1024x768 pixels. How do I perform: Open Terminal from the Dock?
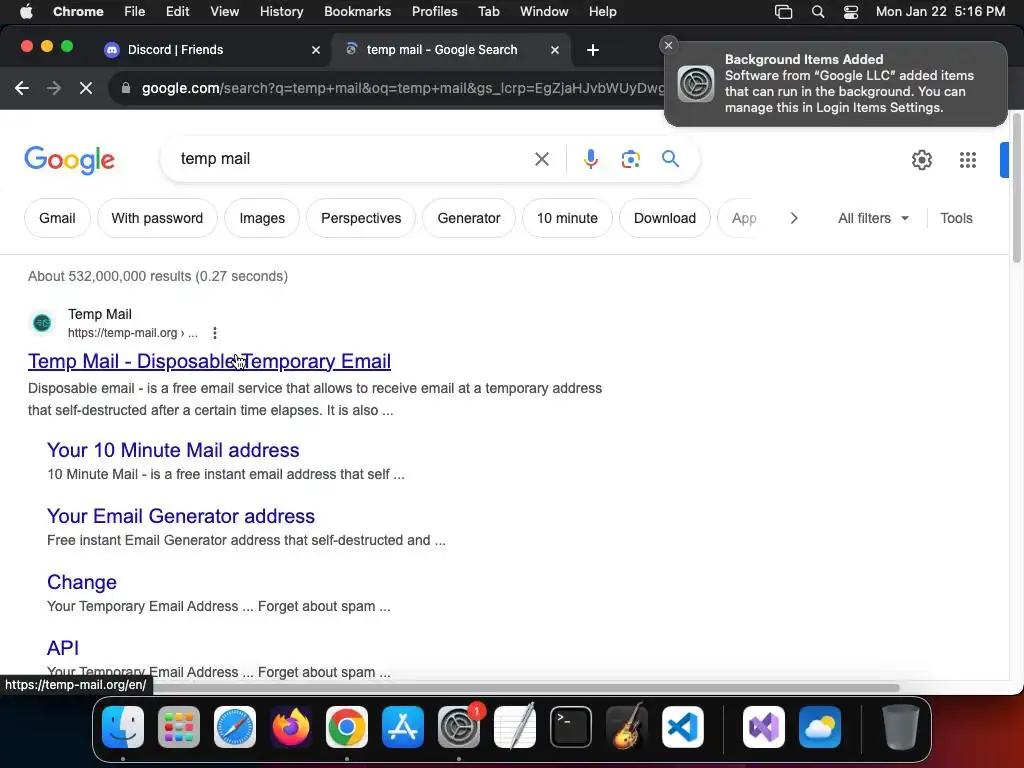point(571,727)
